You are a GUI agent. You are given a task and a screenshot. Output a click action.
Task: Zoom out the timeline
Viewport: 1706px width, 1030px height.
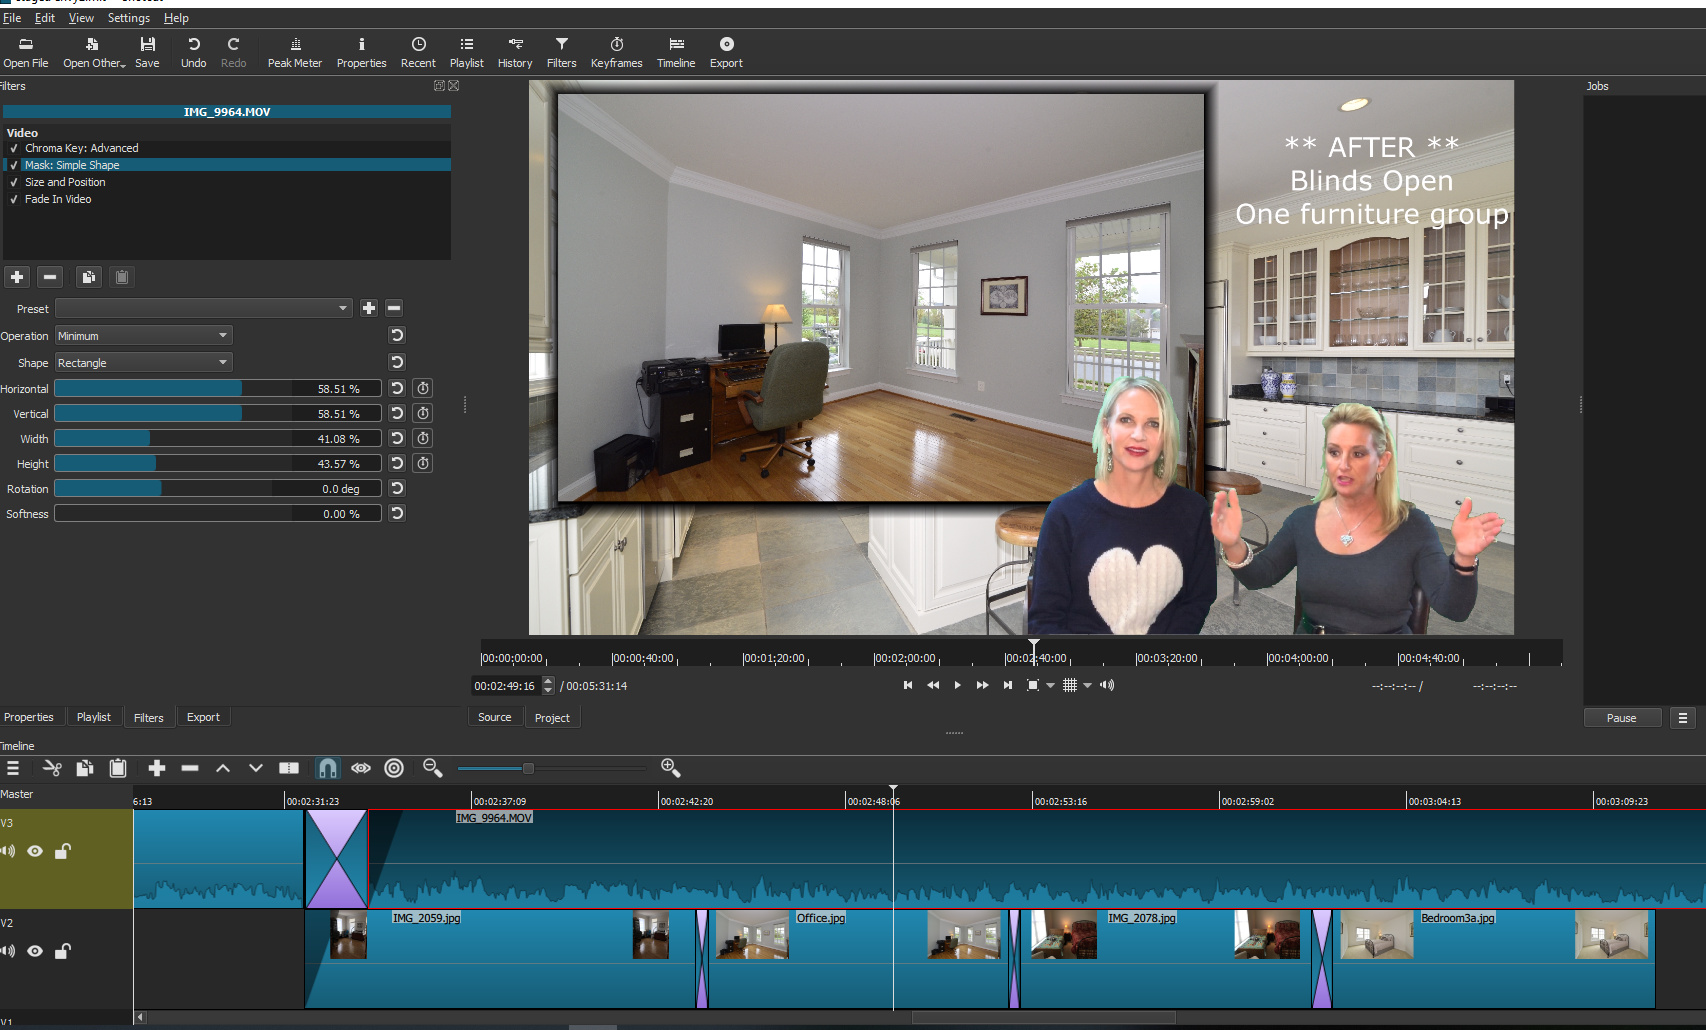click(x=432, y=768)
